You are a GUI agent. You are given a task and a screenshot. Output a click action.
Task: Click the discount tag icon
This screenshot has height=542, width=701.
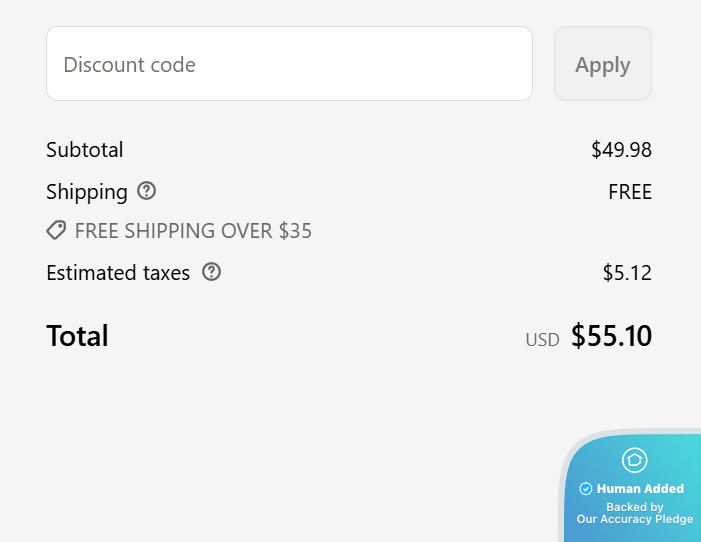click(57, 231)
